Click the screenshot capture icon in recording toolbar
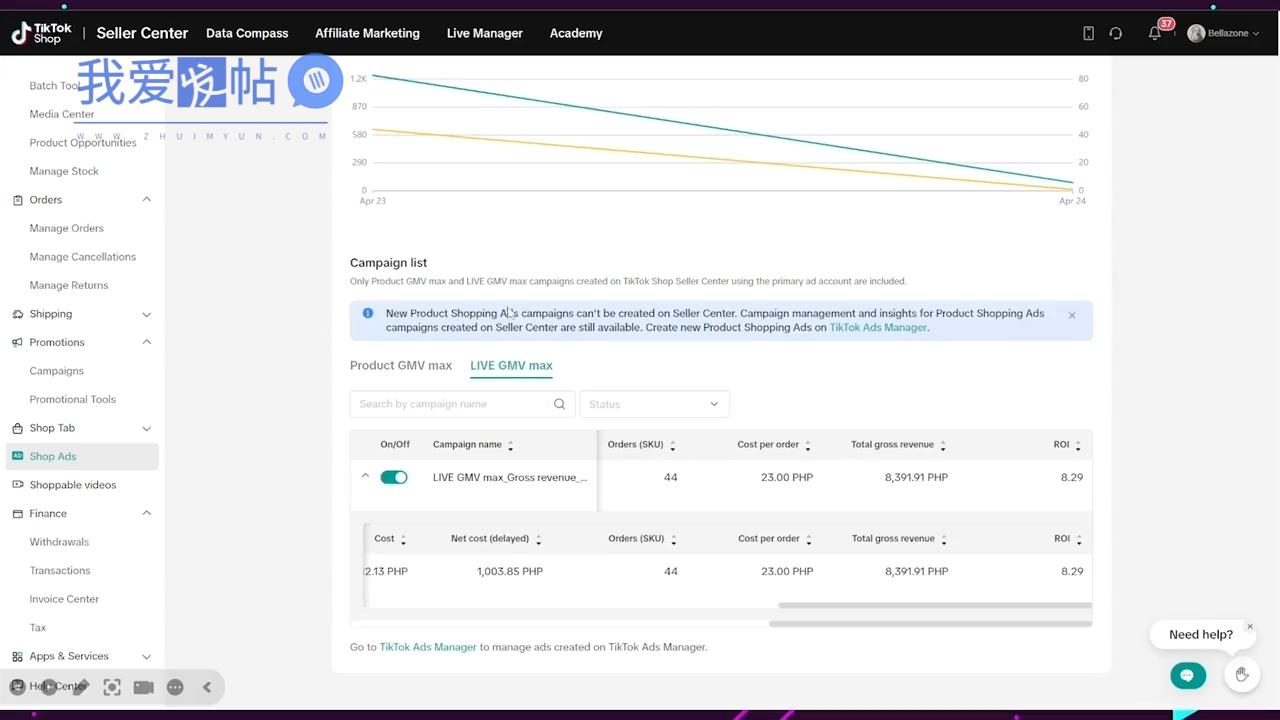Viewport: 1280px width, 720px height. point(112,687)
